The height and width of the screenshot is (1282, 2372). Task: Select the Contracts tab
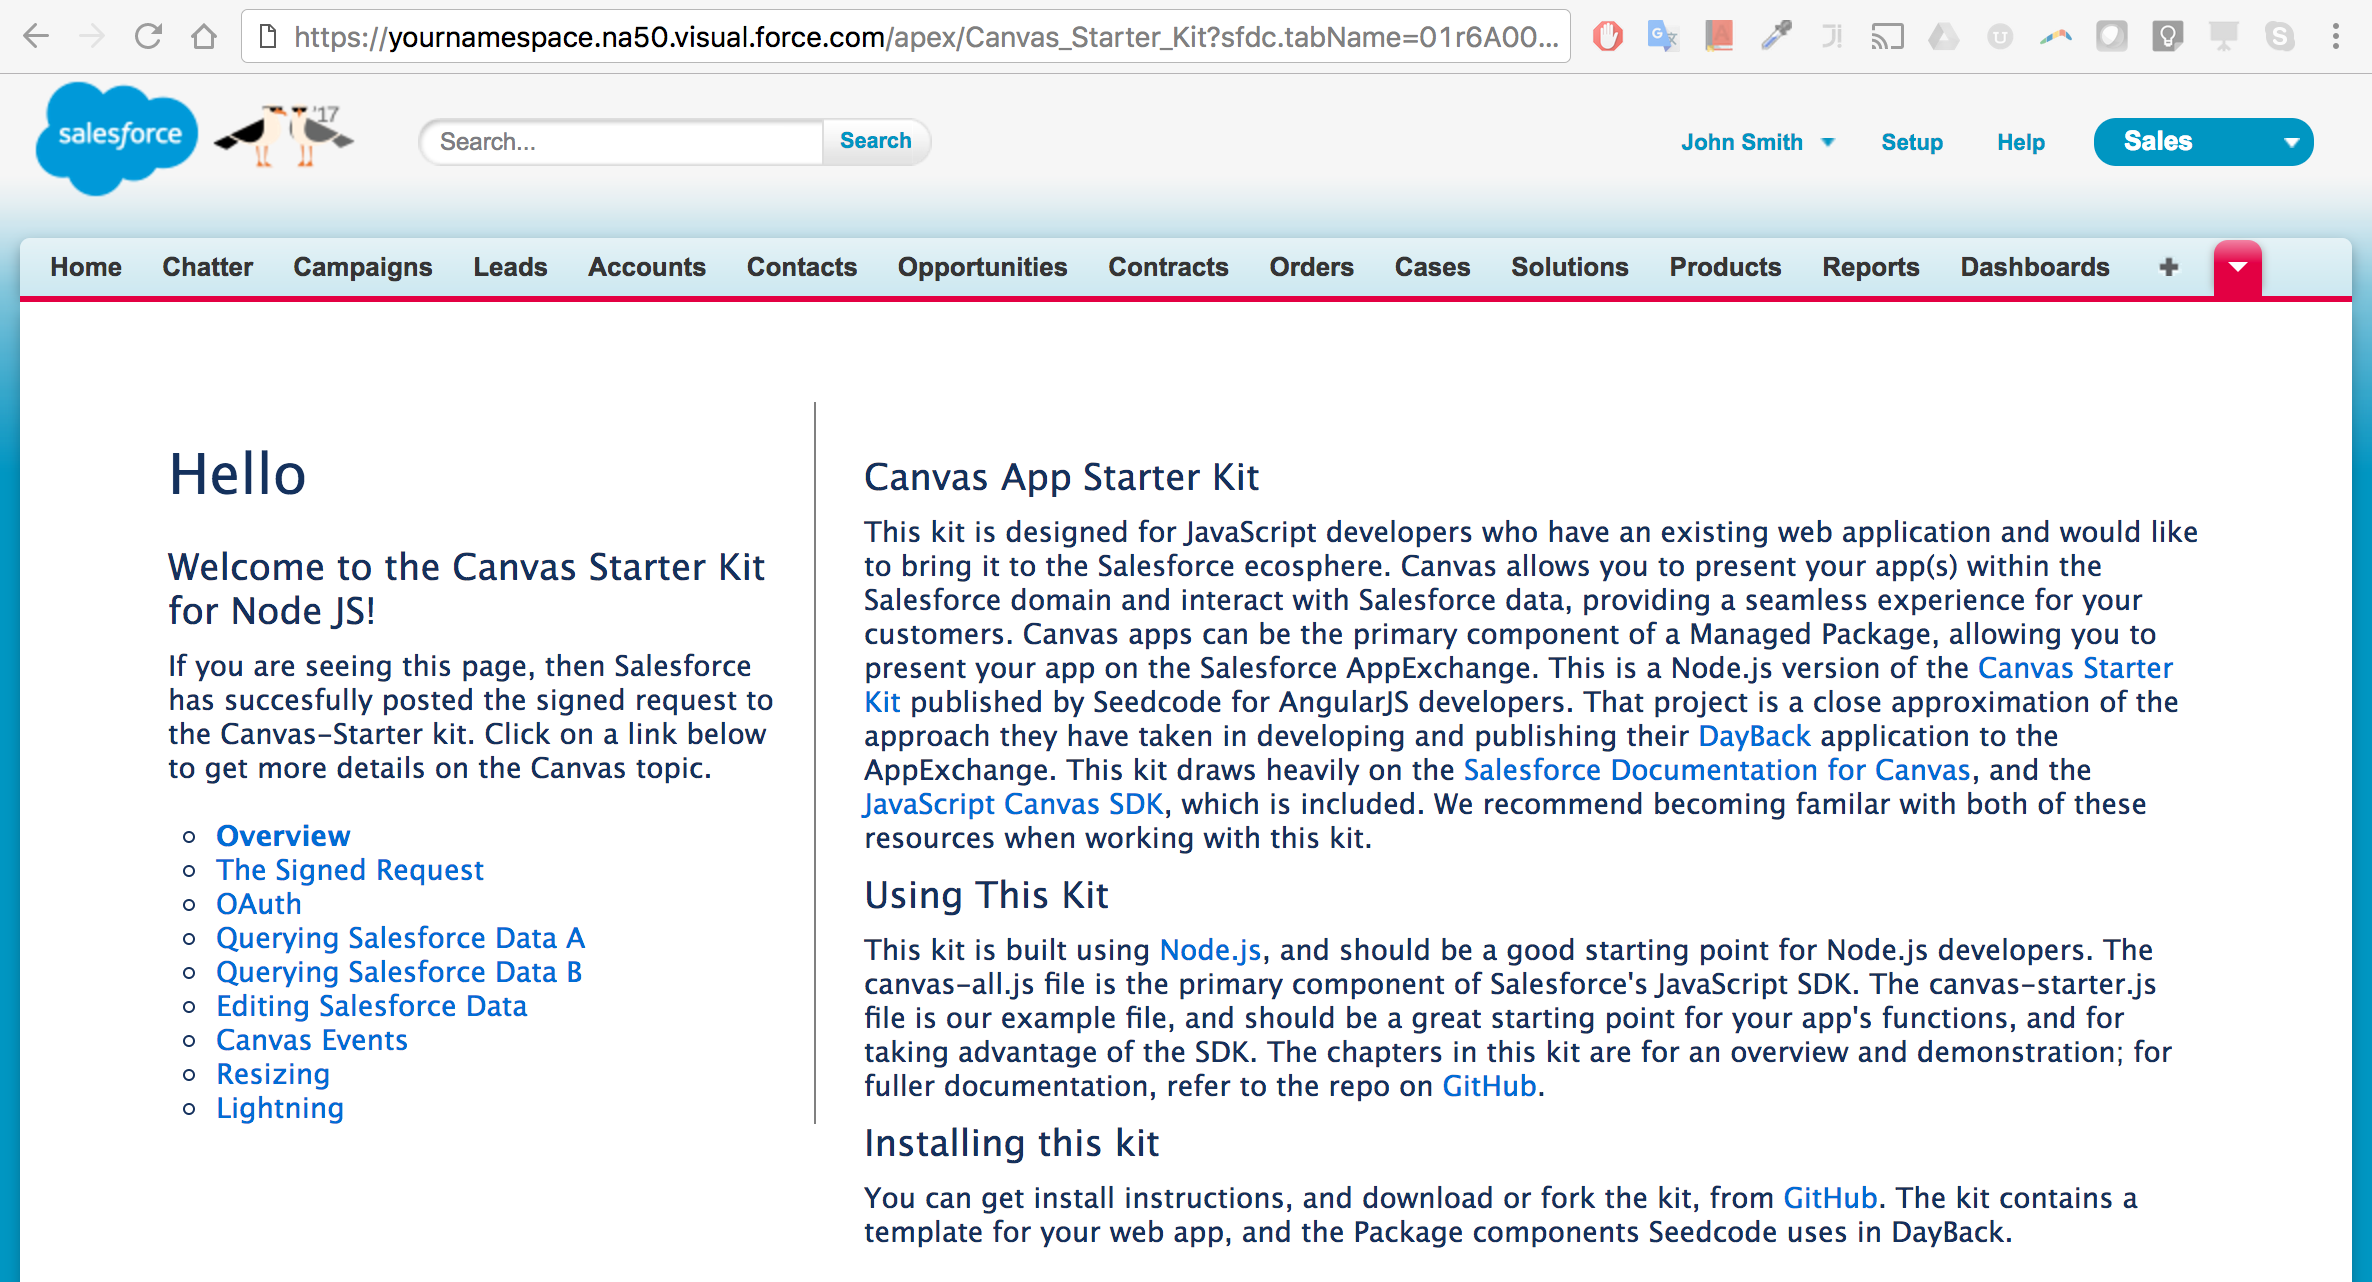coord(1168,267)
